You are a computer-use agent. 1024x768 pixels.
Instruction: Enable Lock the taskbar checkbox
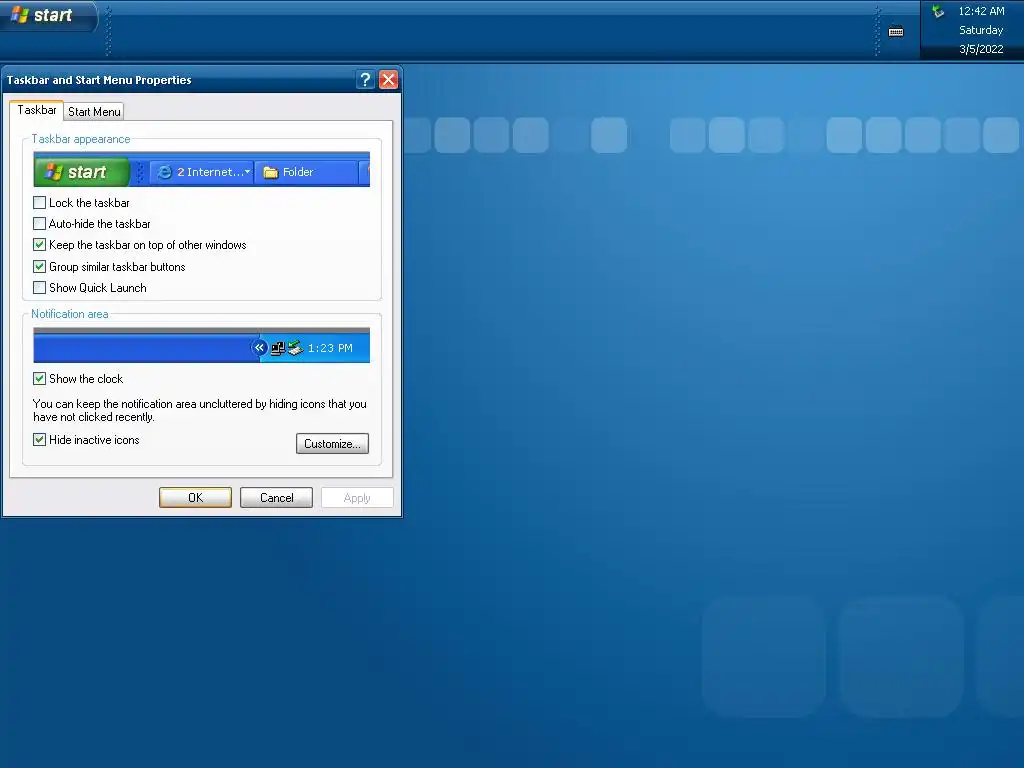point(39,202)
